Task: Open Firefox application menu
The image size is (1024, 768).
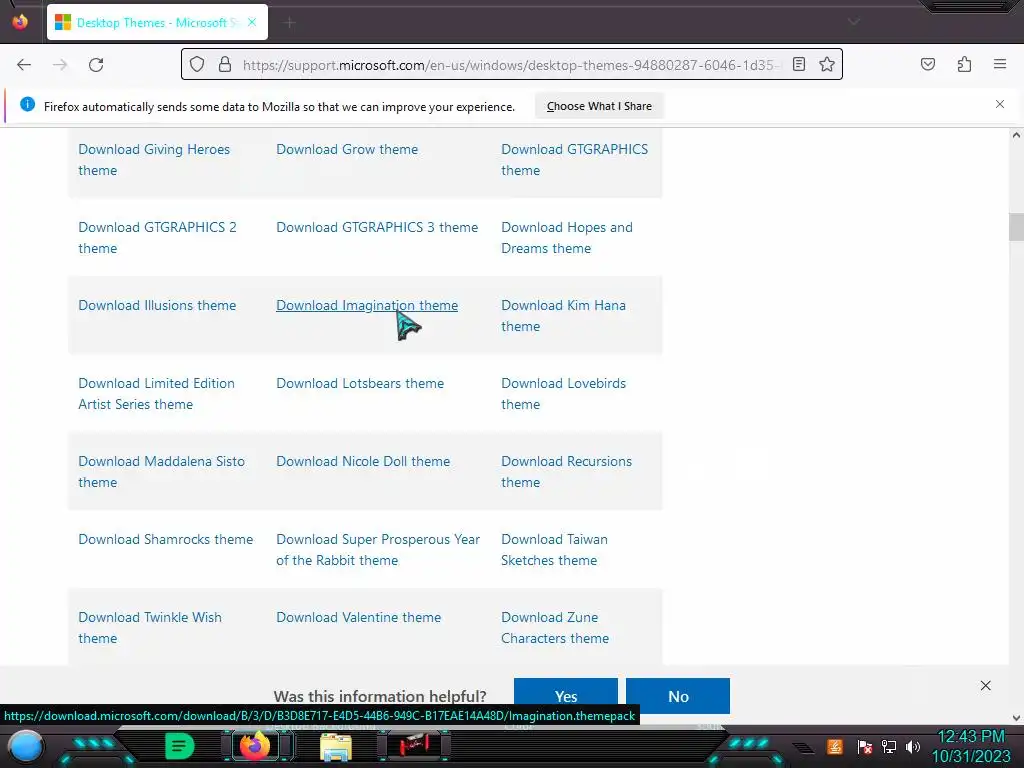Action: click(1000, 64)
